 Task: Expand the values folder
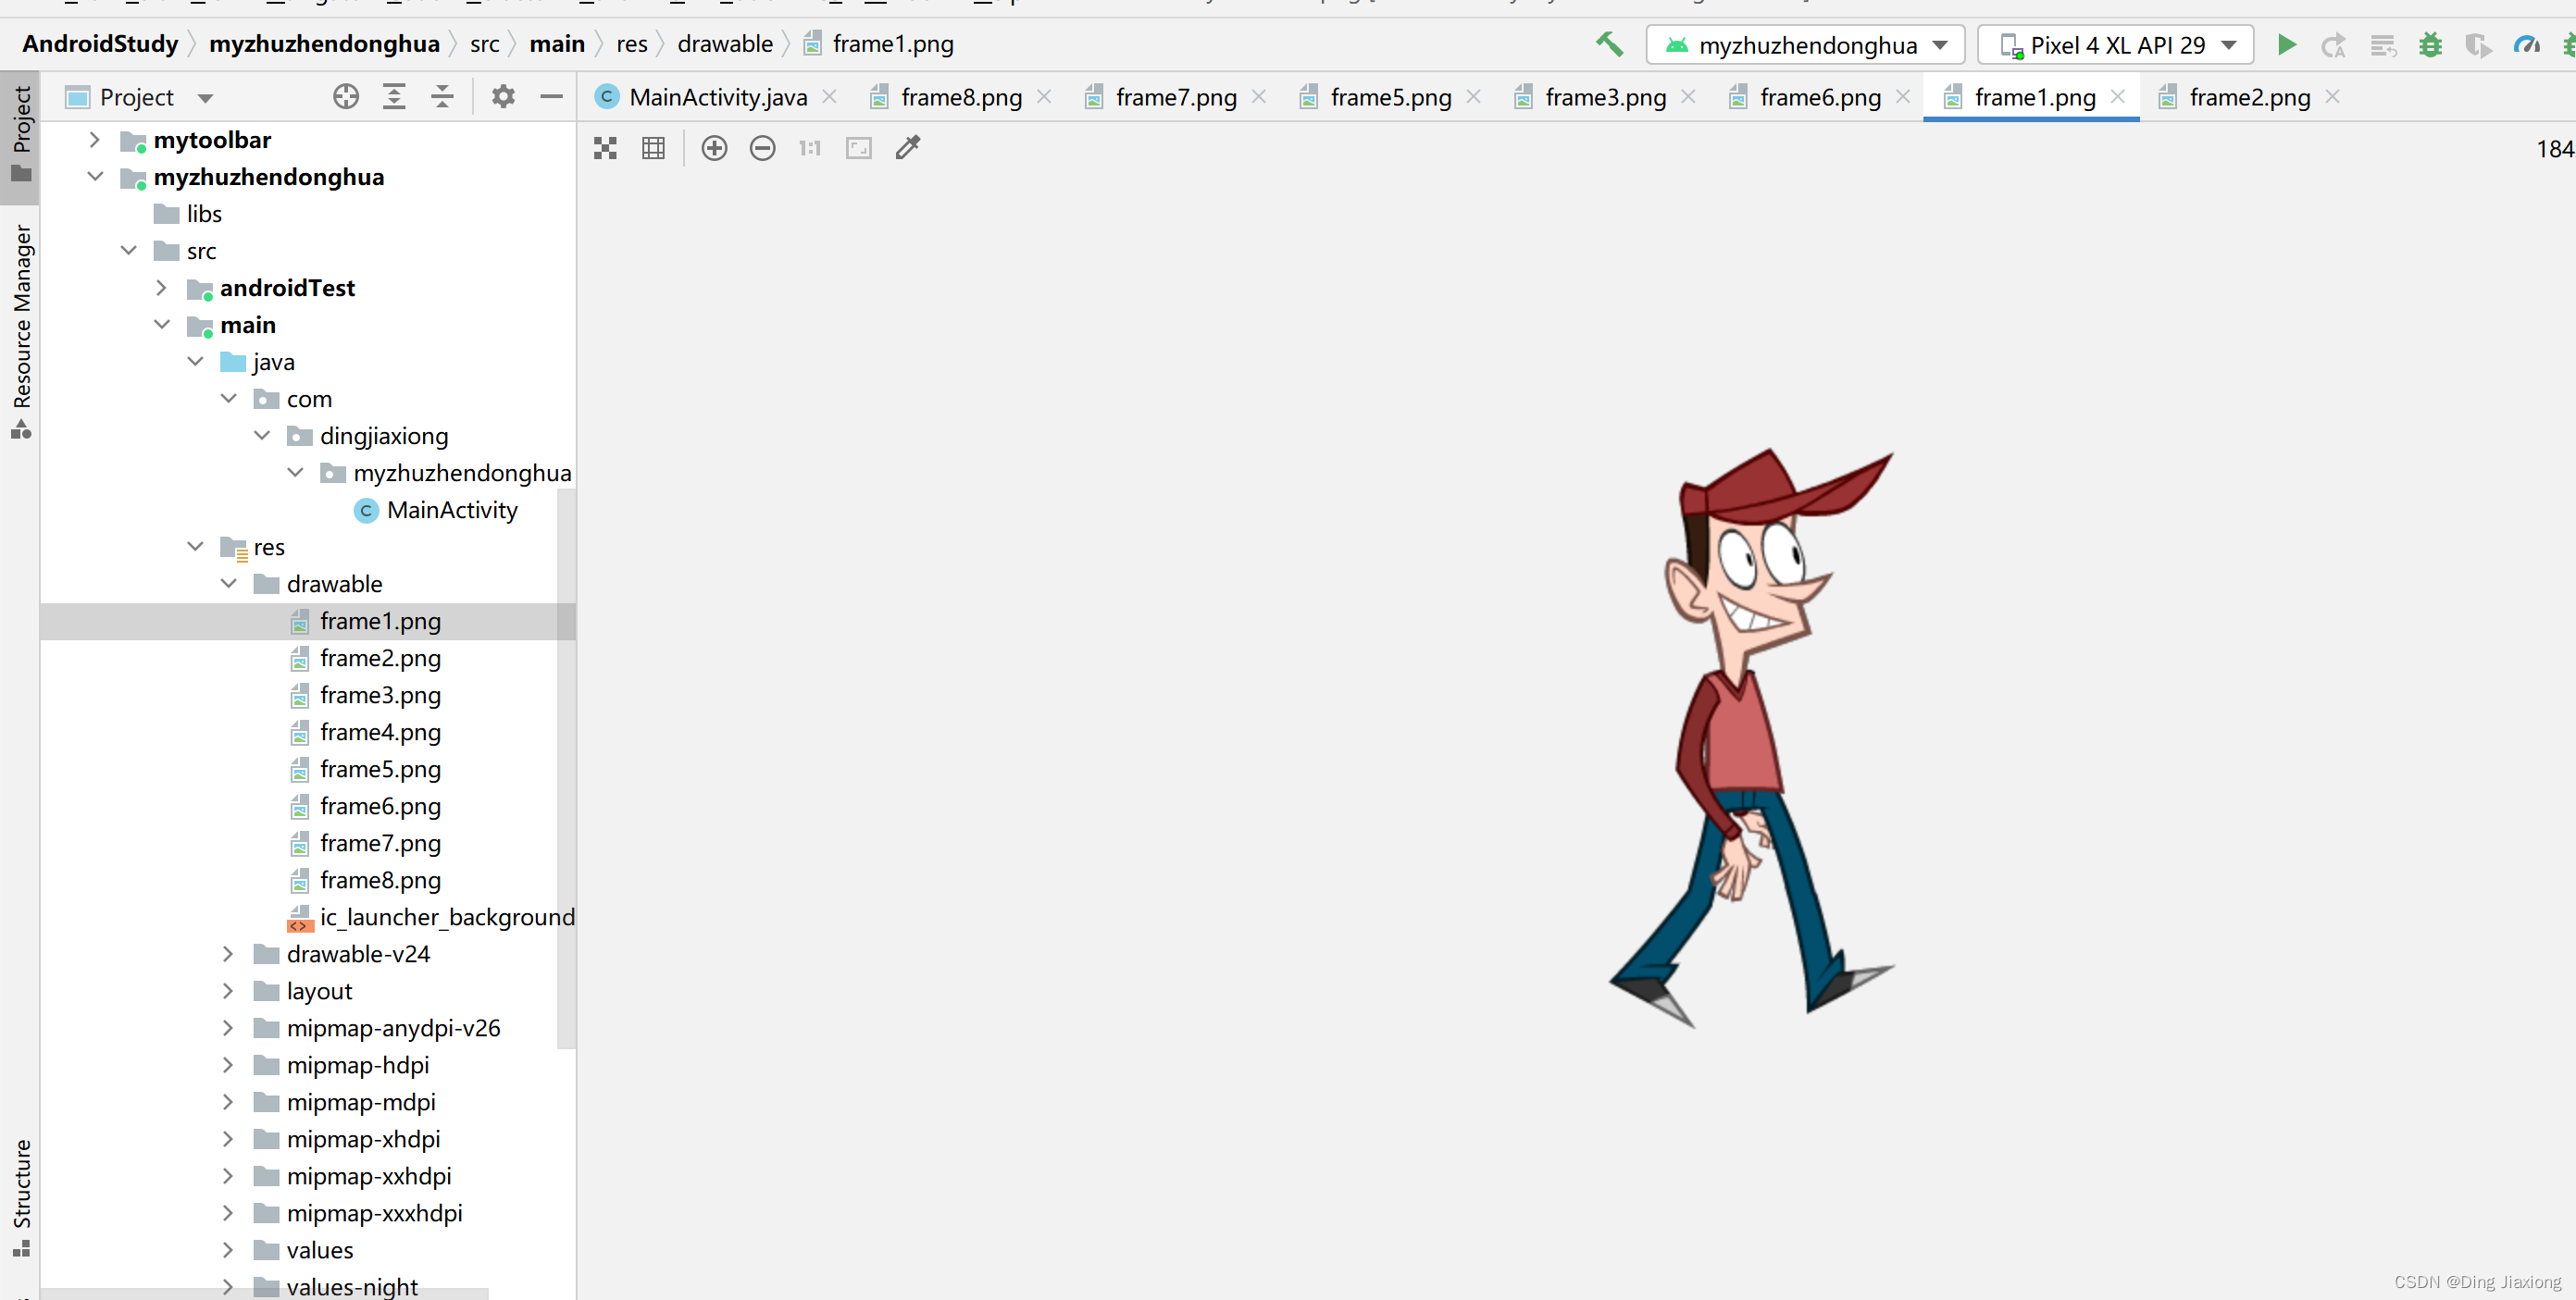click(229, 1250)
